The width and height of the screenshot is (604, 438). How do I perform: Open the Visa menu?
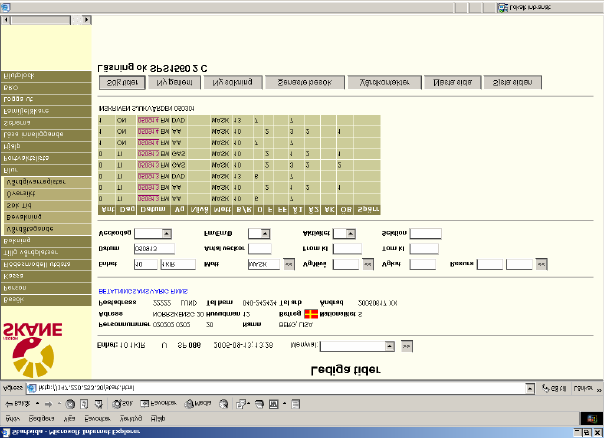click(69, 418)
